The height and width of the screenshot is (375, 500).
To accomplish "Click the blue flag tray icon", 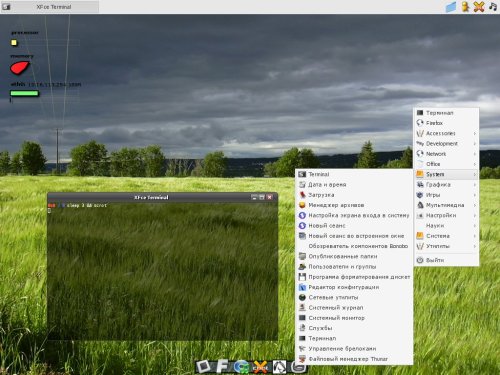I will coord(451,7).
